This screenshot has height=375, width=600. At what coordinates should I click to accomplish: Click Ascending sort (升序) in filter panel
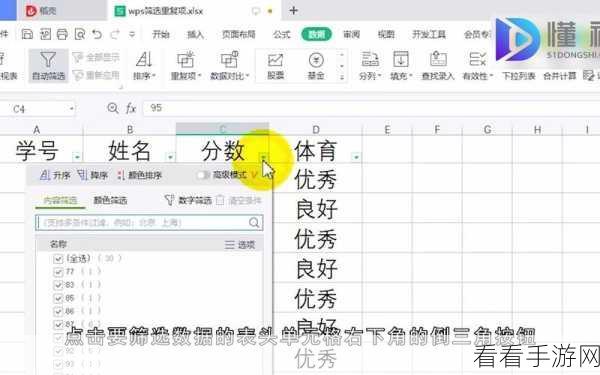pyautogui.click(x=55, y=176)
